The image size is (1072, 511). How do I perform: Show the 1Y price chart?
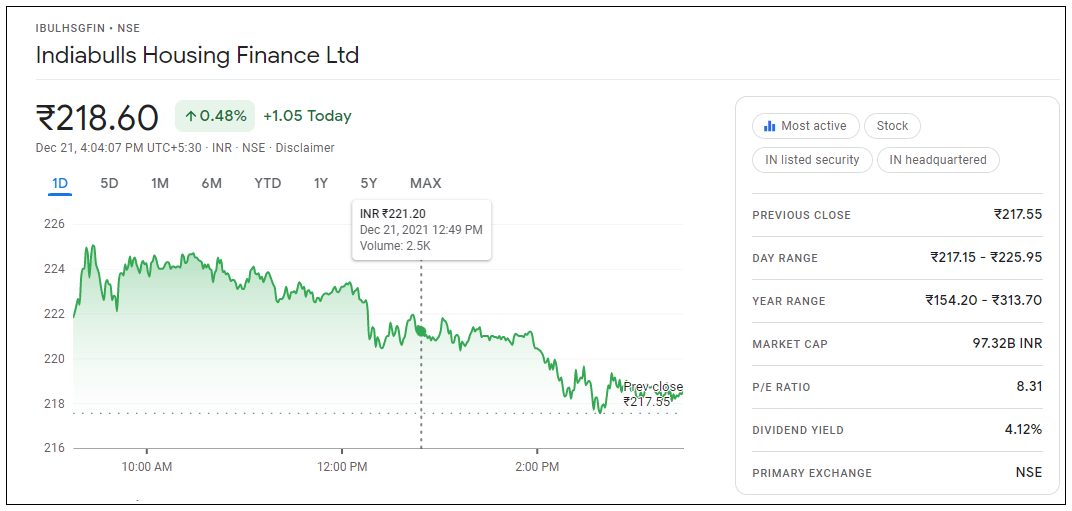321,183
